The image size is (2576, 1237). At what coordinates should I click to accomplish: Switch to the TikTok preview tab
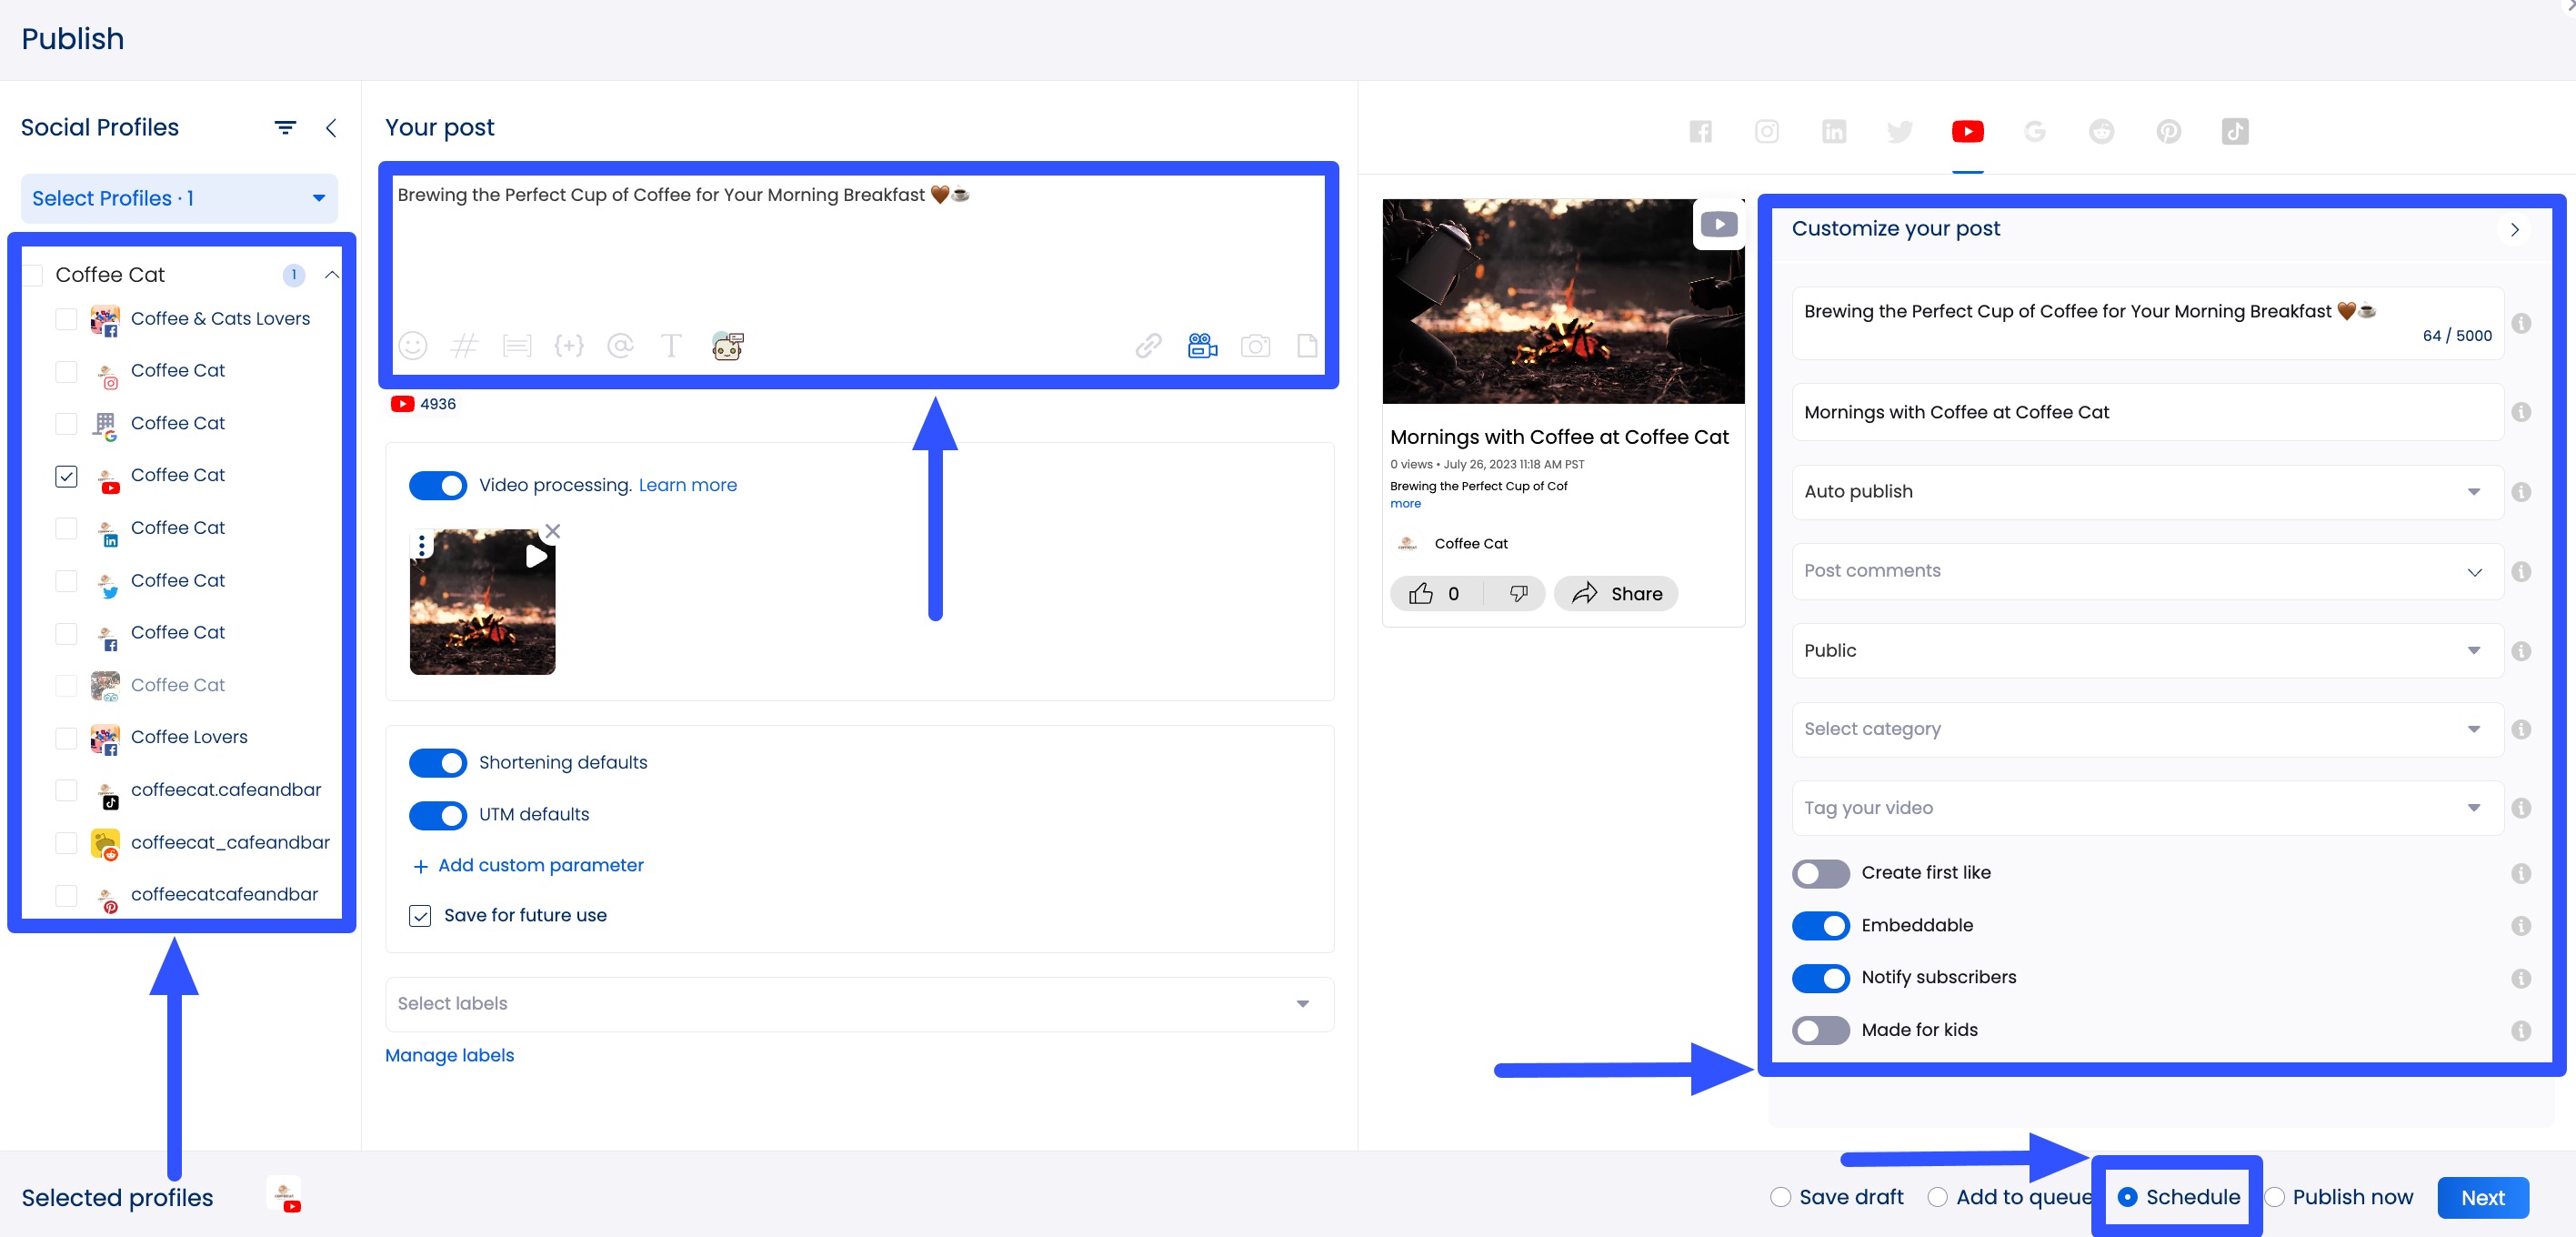pos(2235,131)
